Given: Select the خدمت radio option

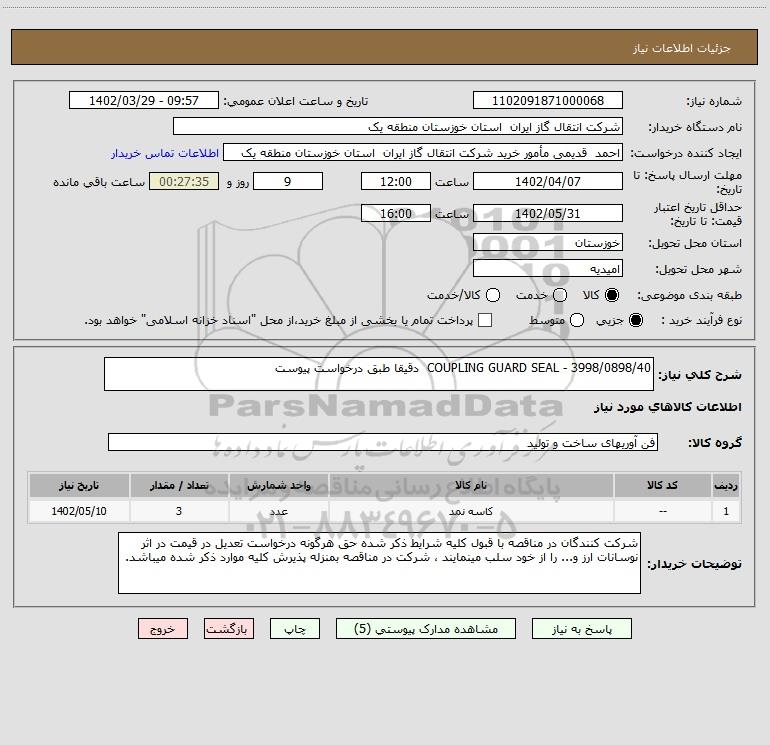Looking at the screenshot, I should point(560,296).
